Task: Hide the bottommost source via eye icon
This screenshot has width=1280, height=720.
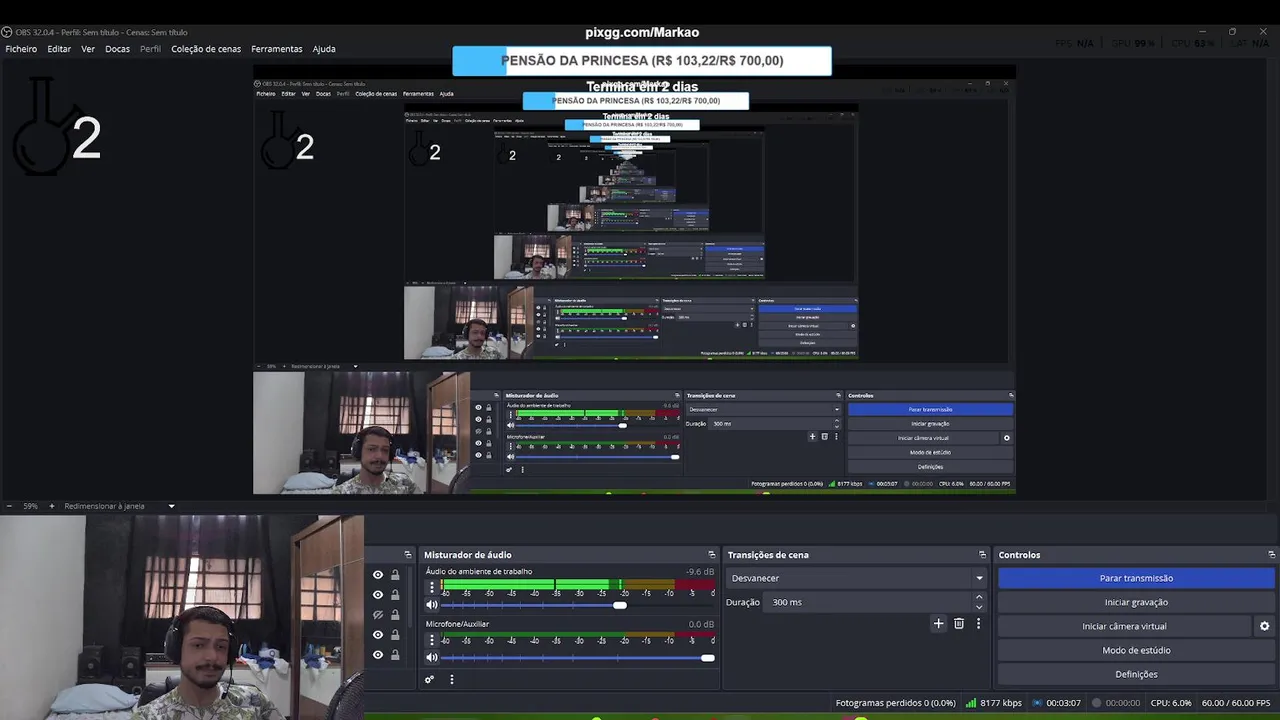Action: 378,655
